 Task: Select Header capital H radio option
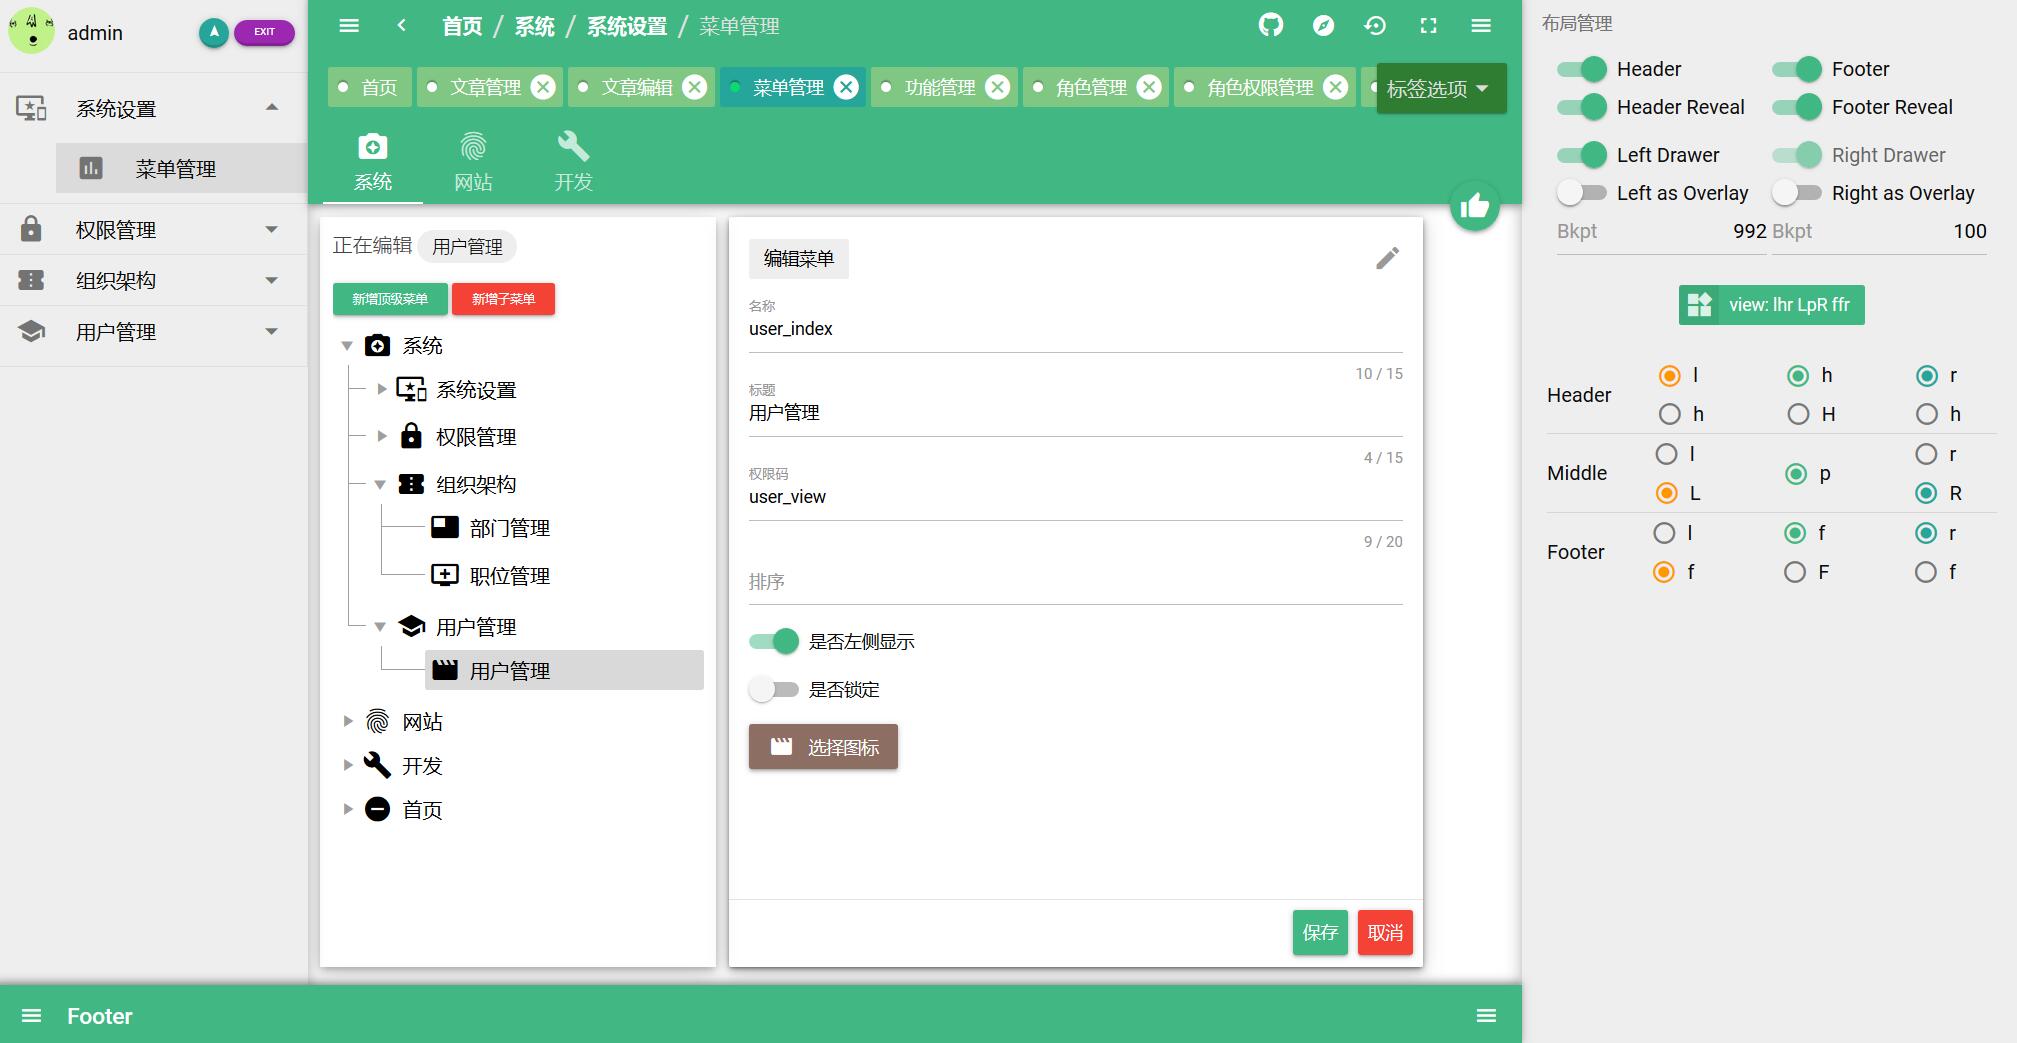coord(1798,414)
